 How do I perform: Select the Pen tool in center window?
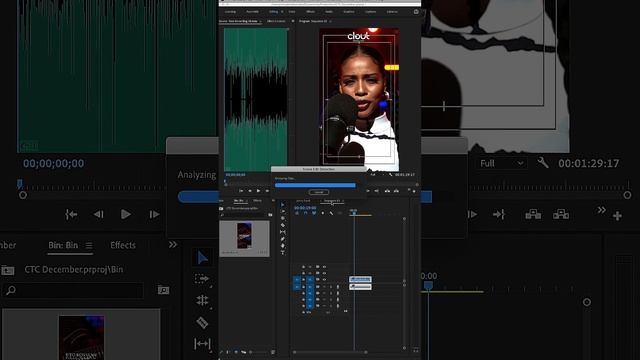click(283, 239)
